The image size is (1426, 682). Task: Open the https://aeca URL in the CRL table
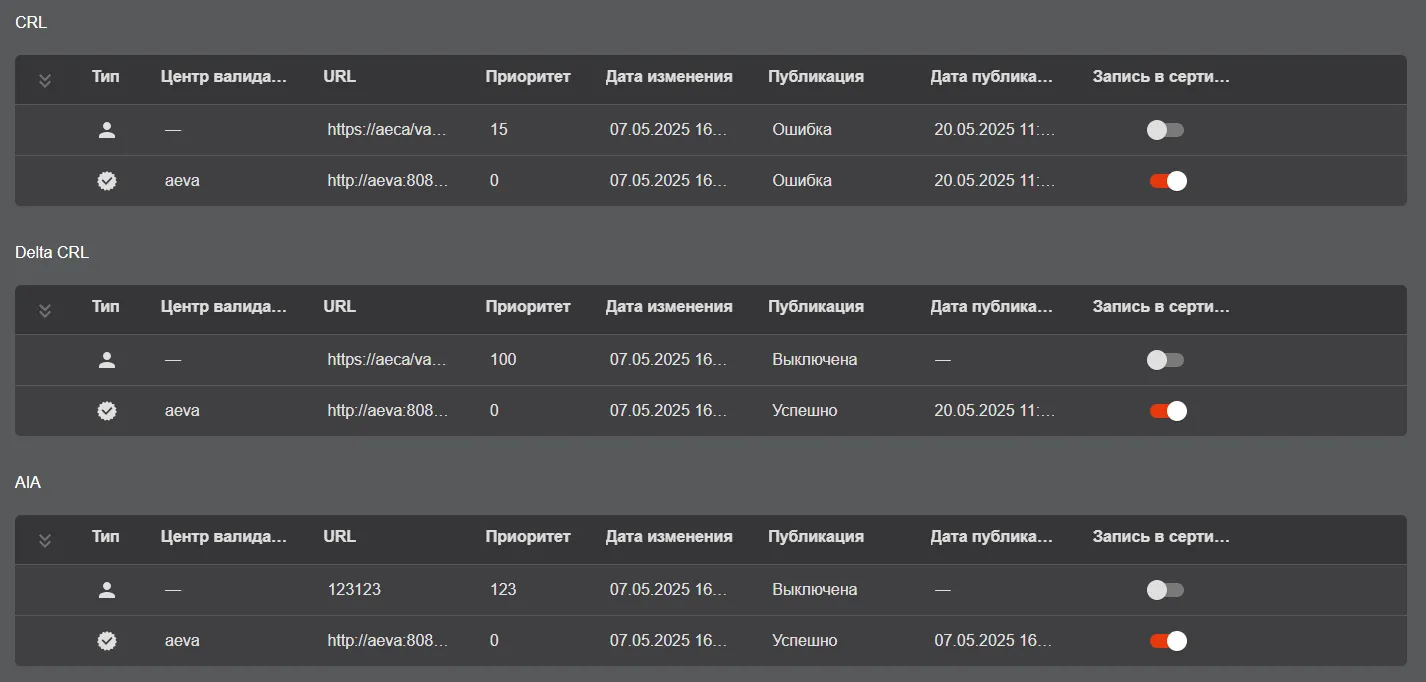387,130
